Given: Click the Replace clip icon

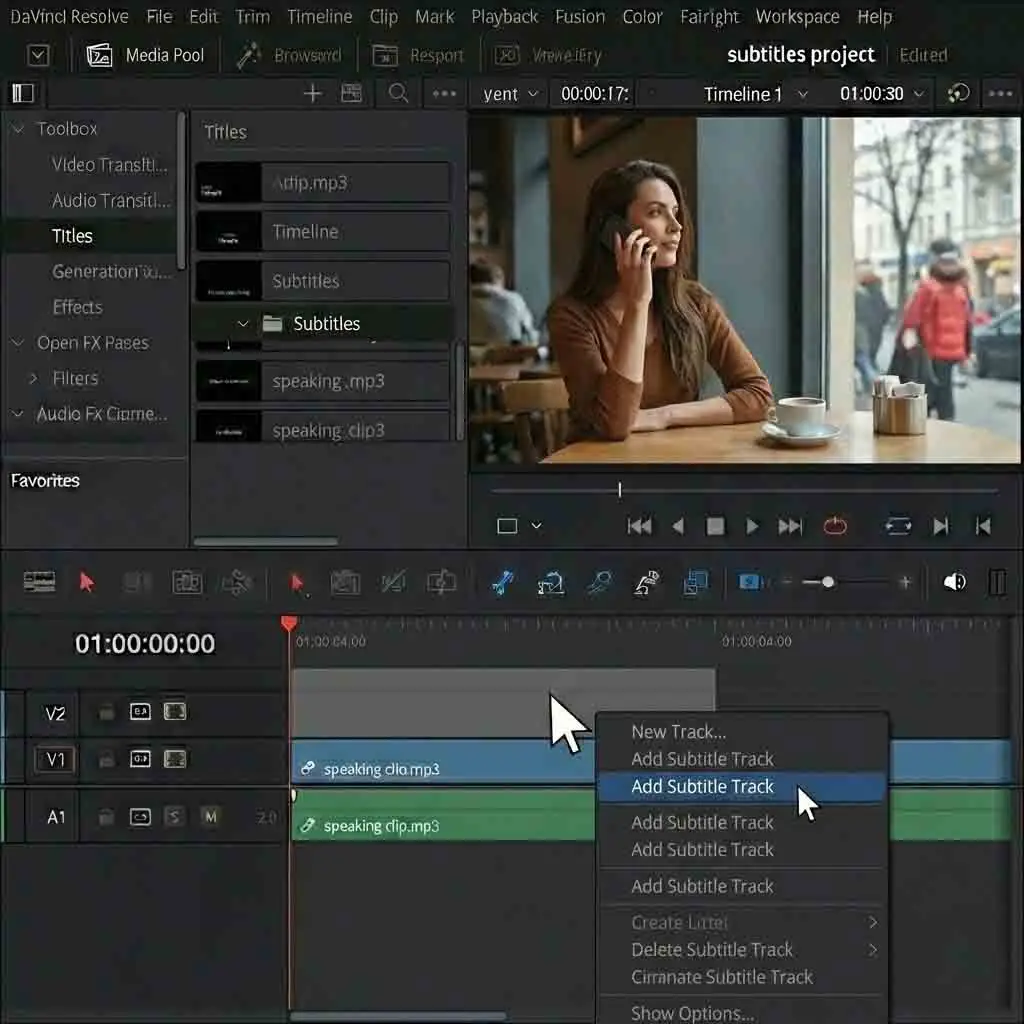Looking at the screenshot, I should (441, 582).
